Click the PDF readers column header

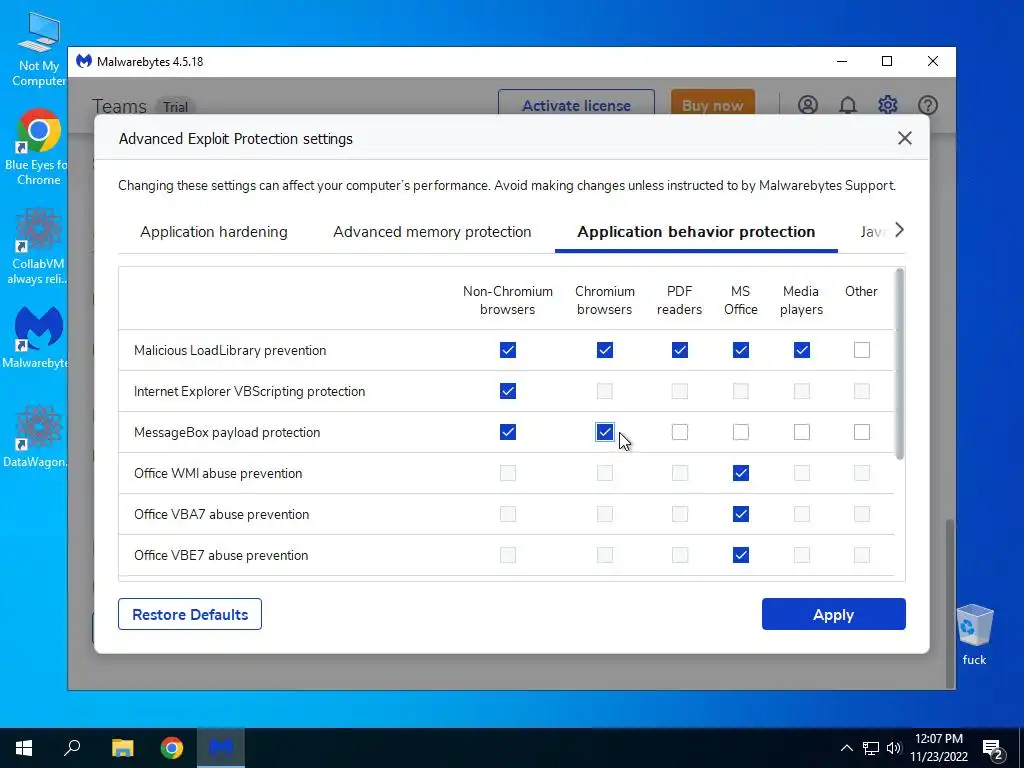pyautogui.click(x=679, y=300)
